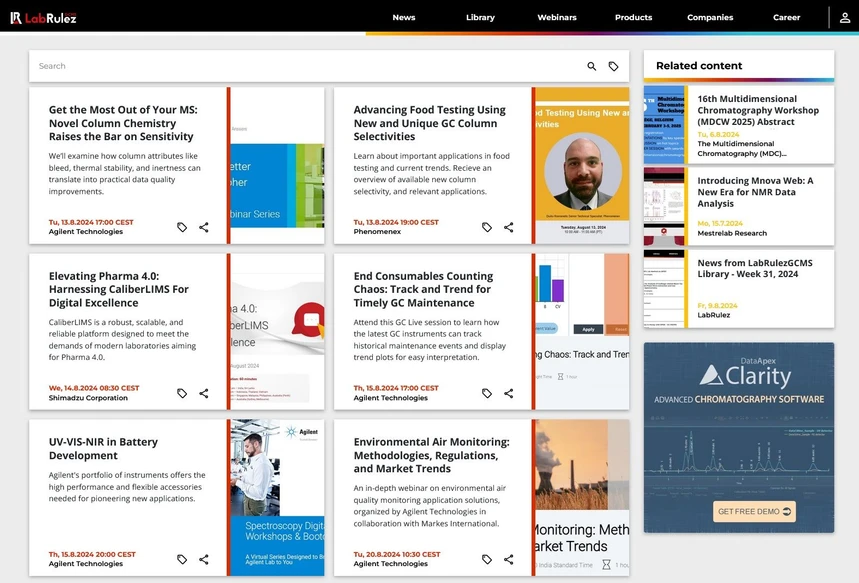This screenshot has width=859, height=583.
Task: Open the News menu
Action: [404, 18]
